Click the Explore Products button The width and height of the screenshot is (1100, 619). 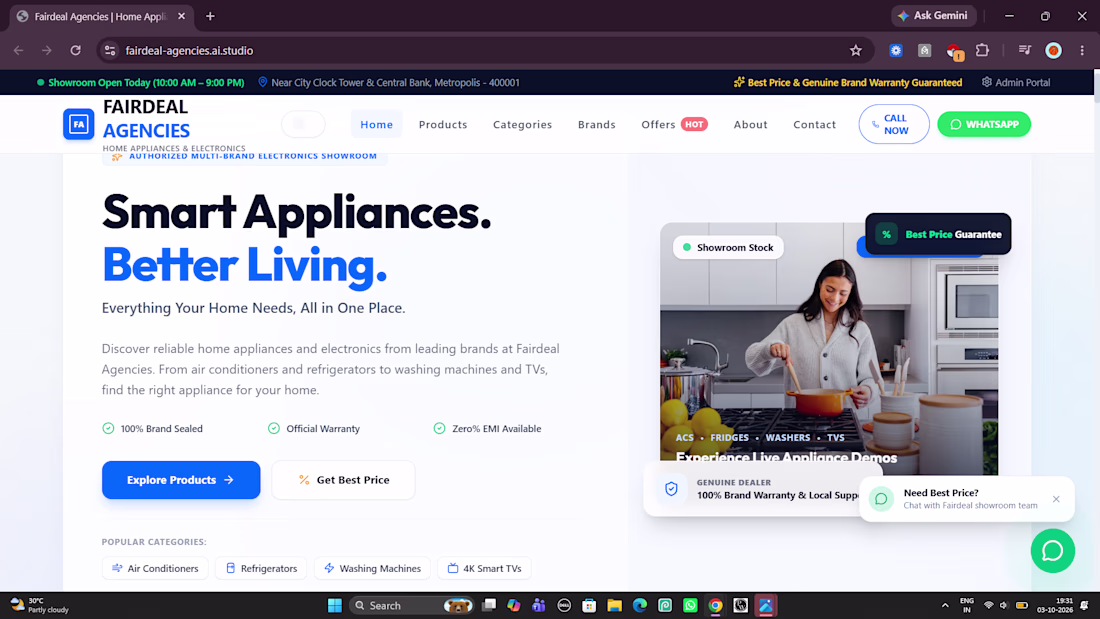pos(181,480)
